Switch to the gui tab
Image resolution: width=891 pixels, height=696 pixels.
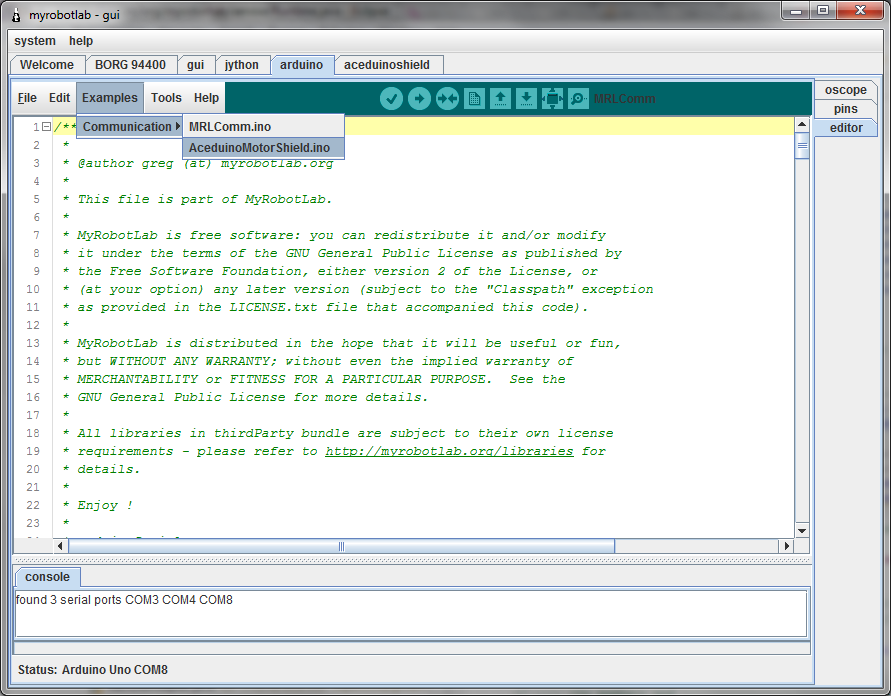[195, 65]
